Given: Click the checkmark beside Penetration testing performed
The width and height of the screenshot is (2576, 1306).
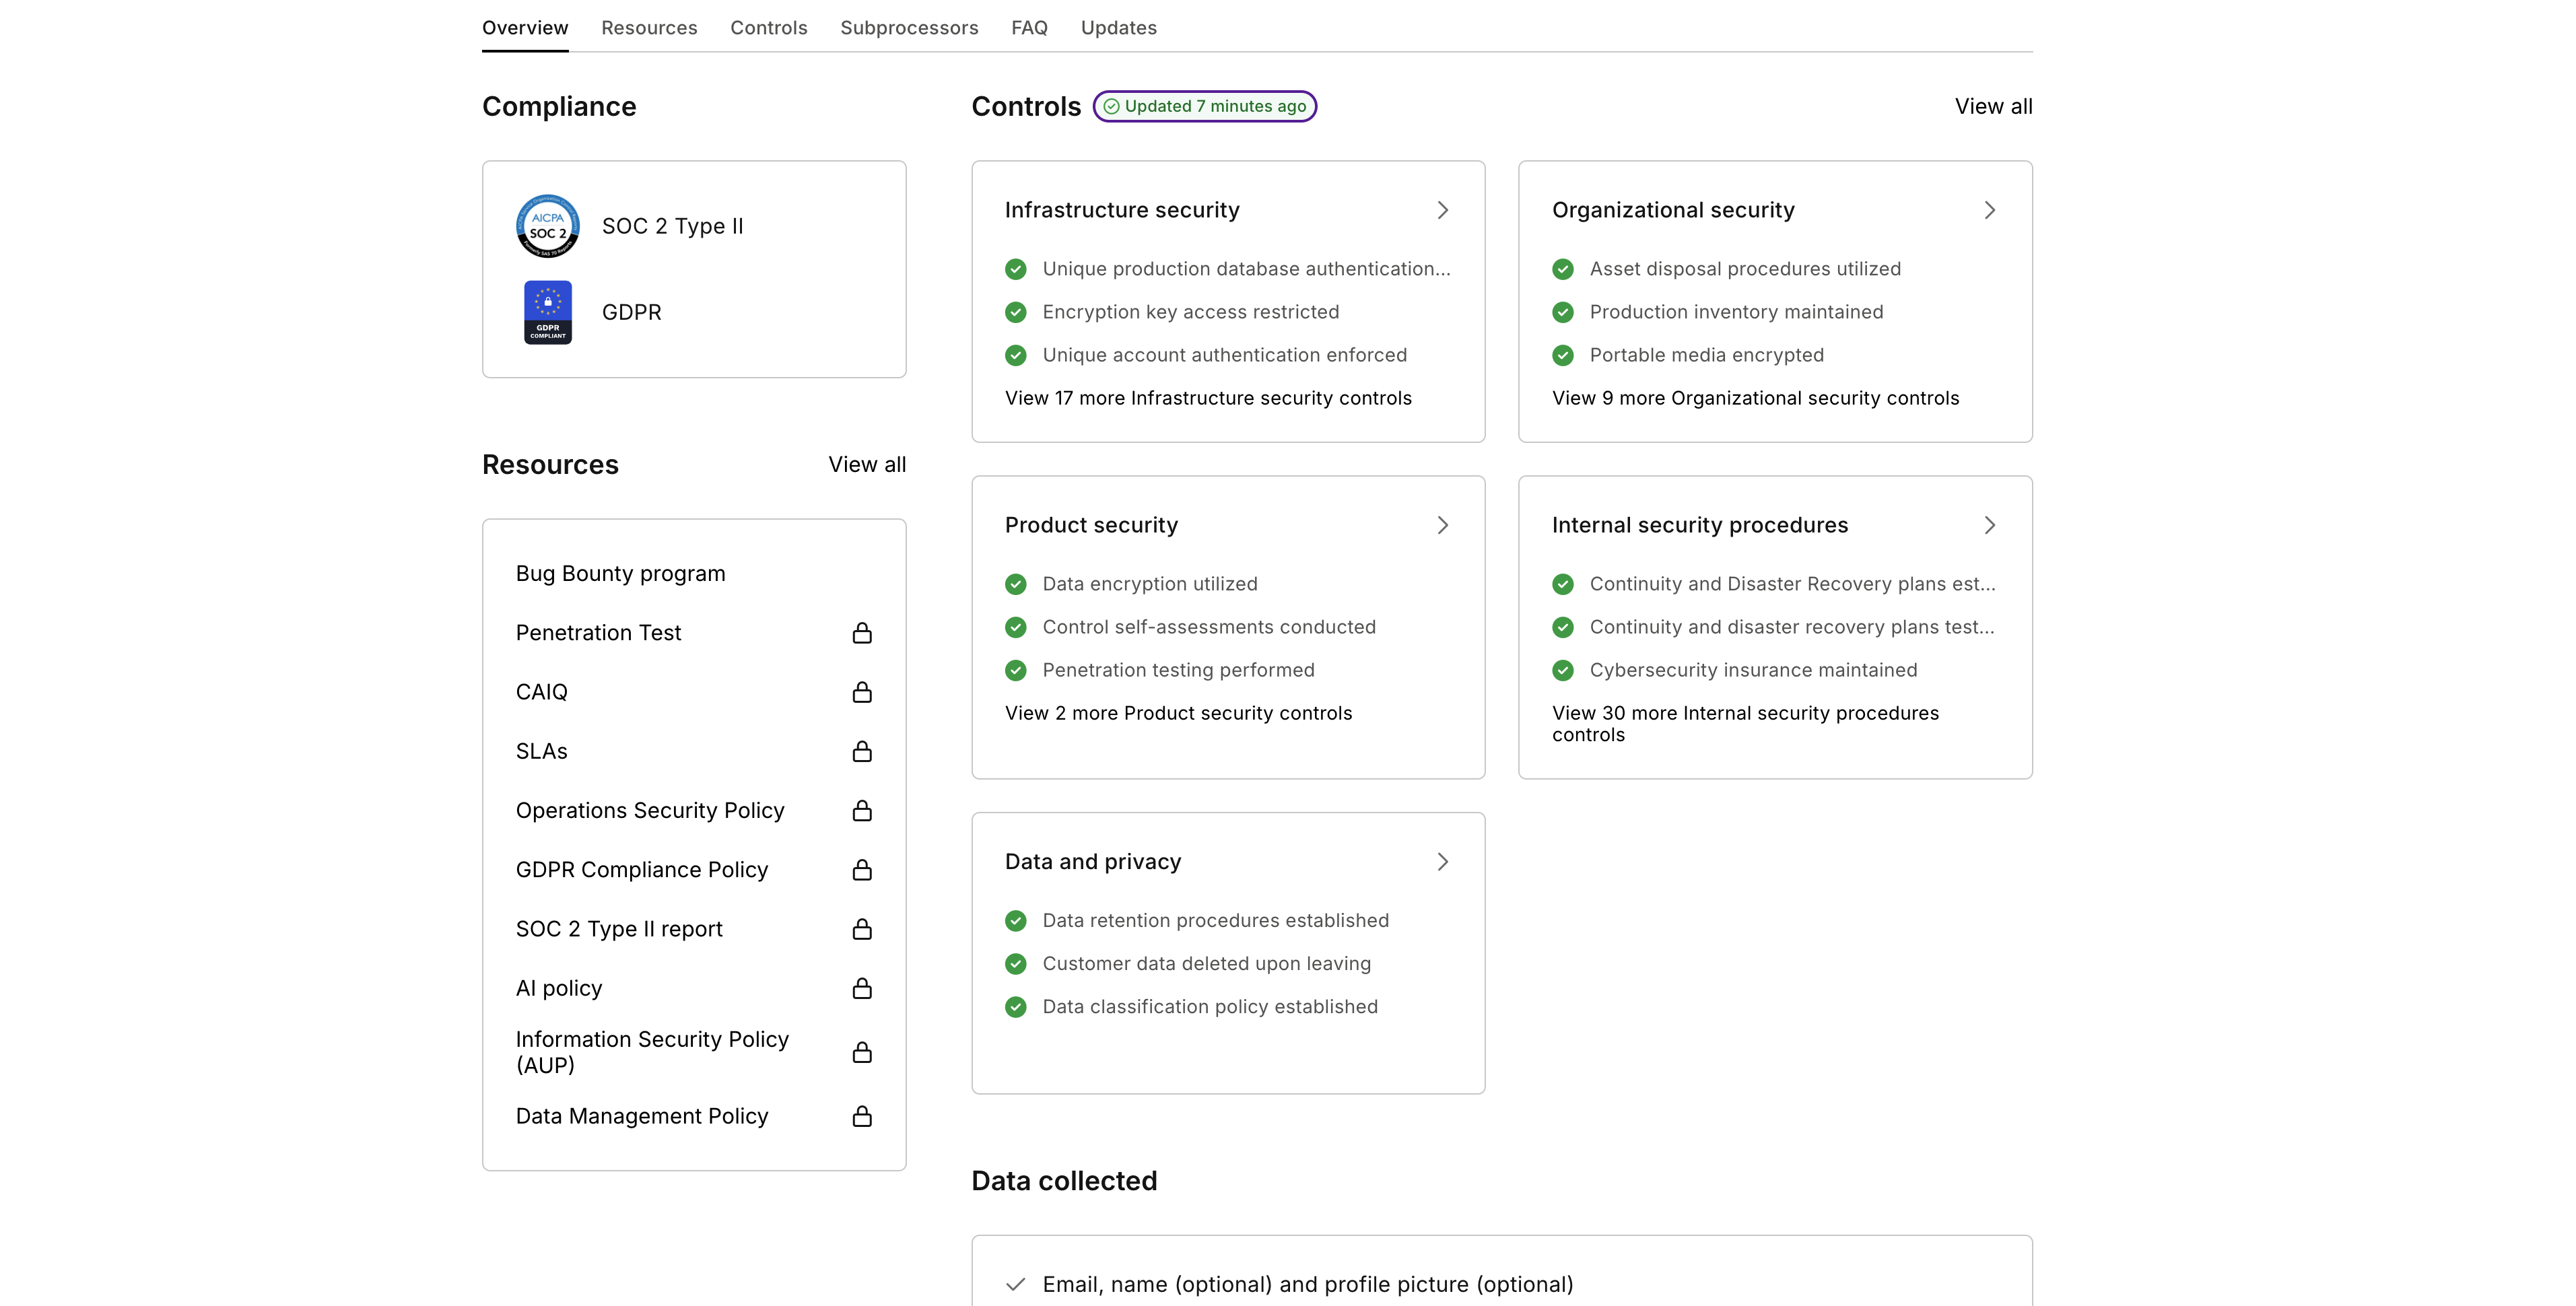Looking at the screenshot, I should (x=1016, y=670).
